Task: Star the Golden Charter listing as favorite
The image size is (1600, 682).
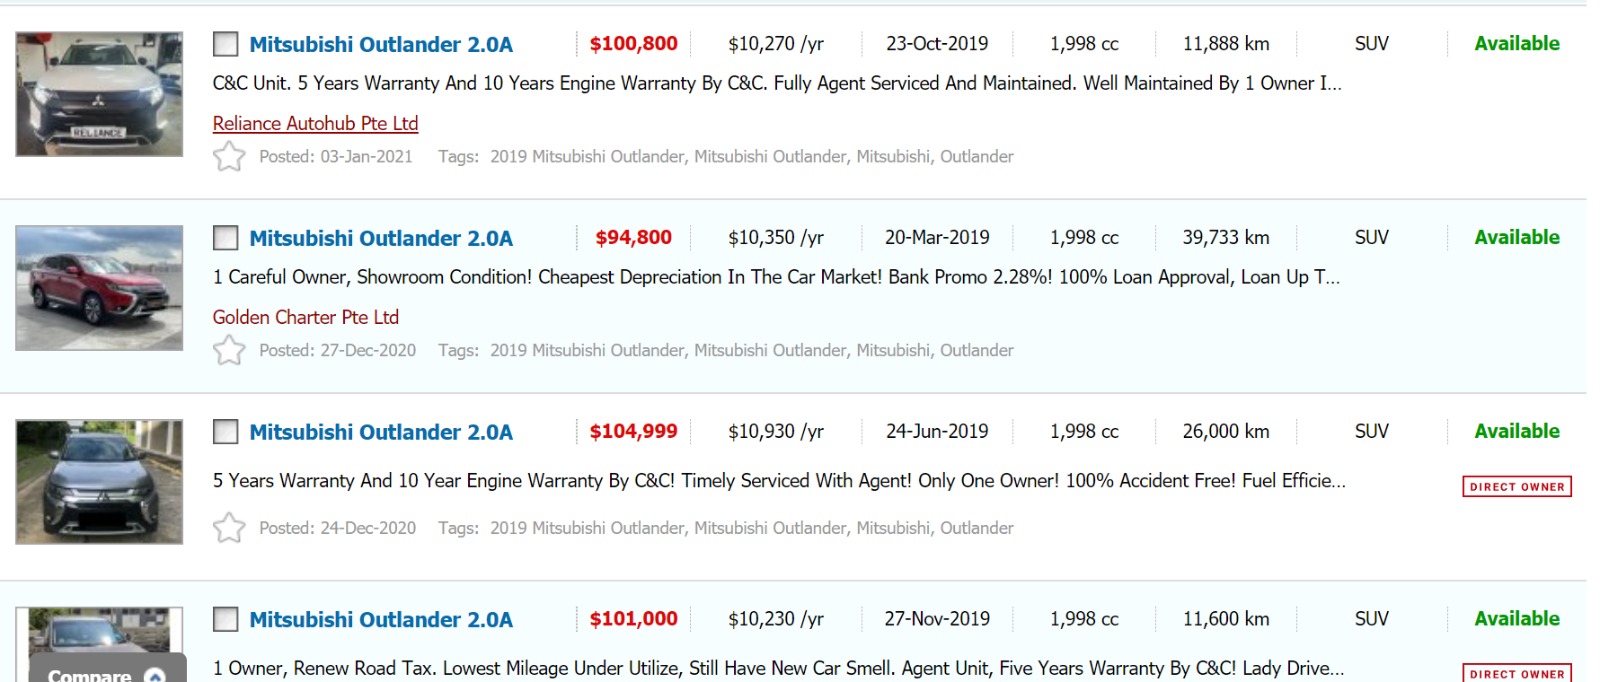Action: [x=229, y=350]
